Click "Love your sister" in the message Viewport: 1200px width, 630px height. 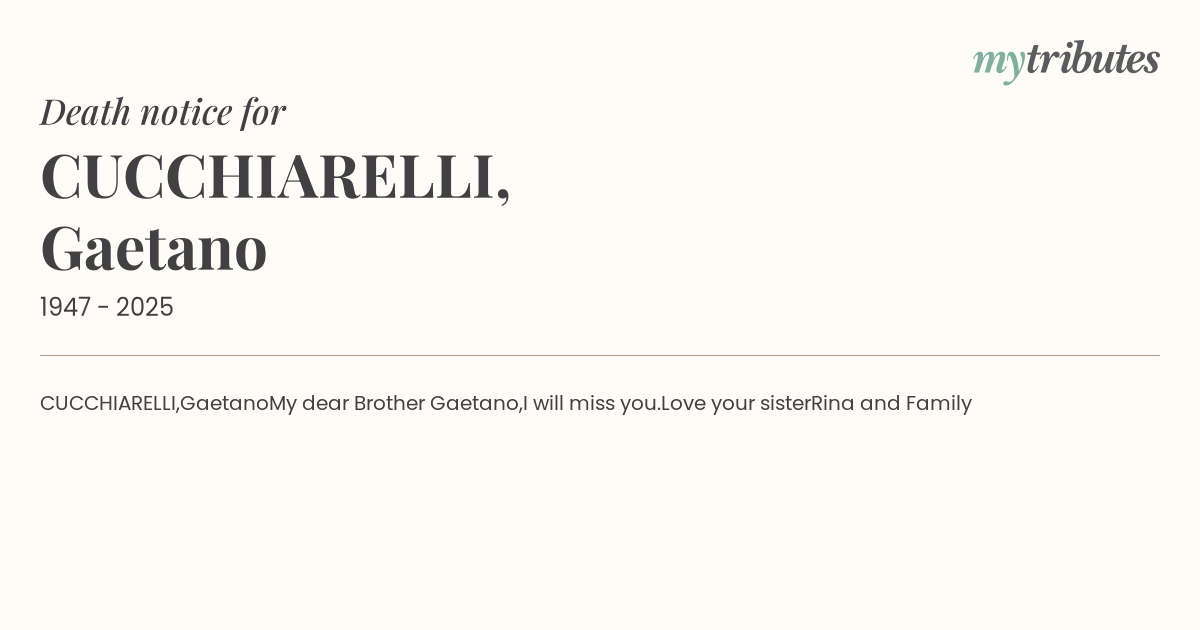pyautogui.click(x=735, y=403)
